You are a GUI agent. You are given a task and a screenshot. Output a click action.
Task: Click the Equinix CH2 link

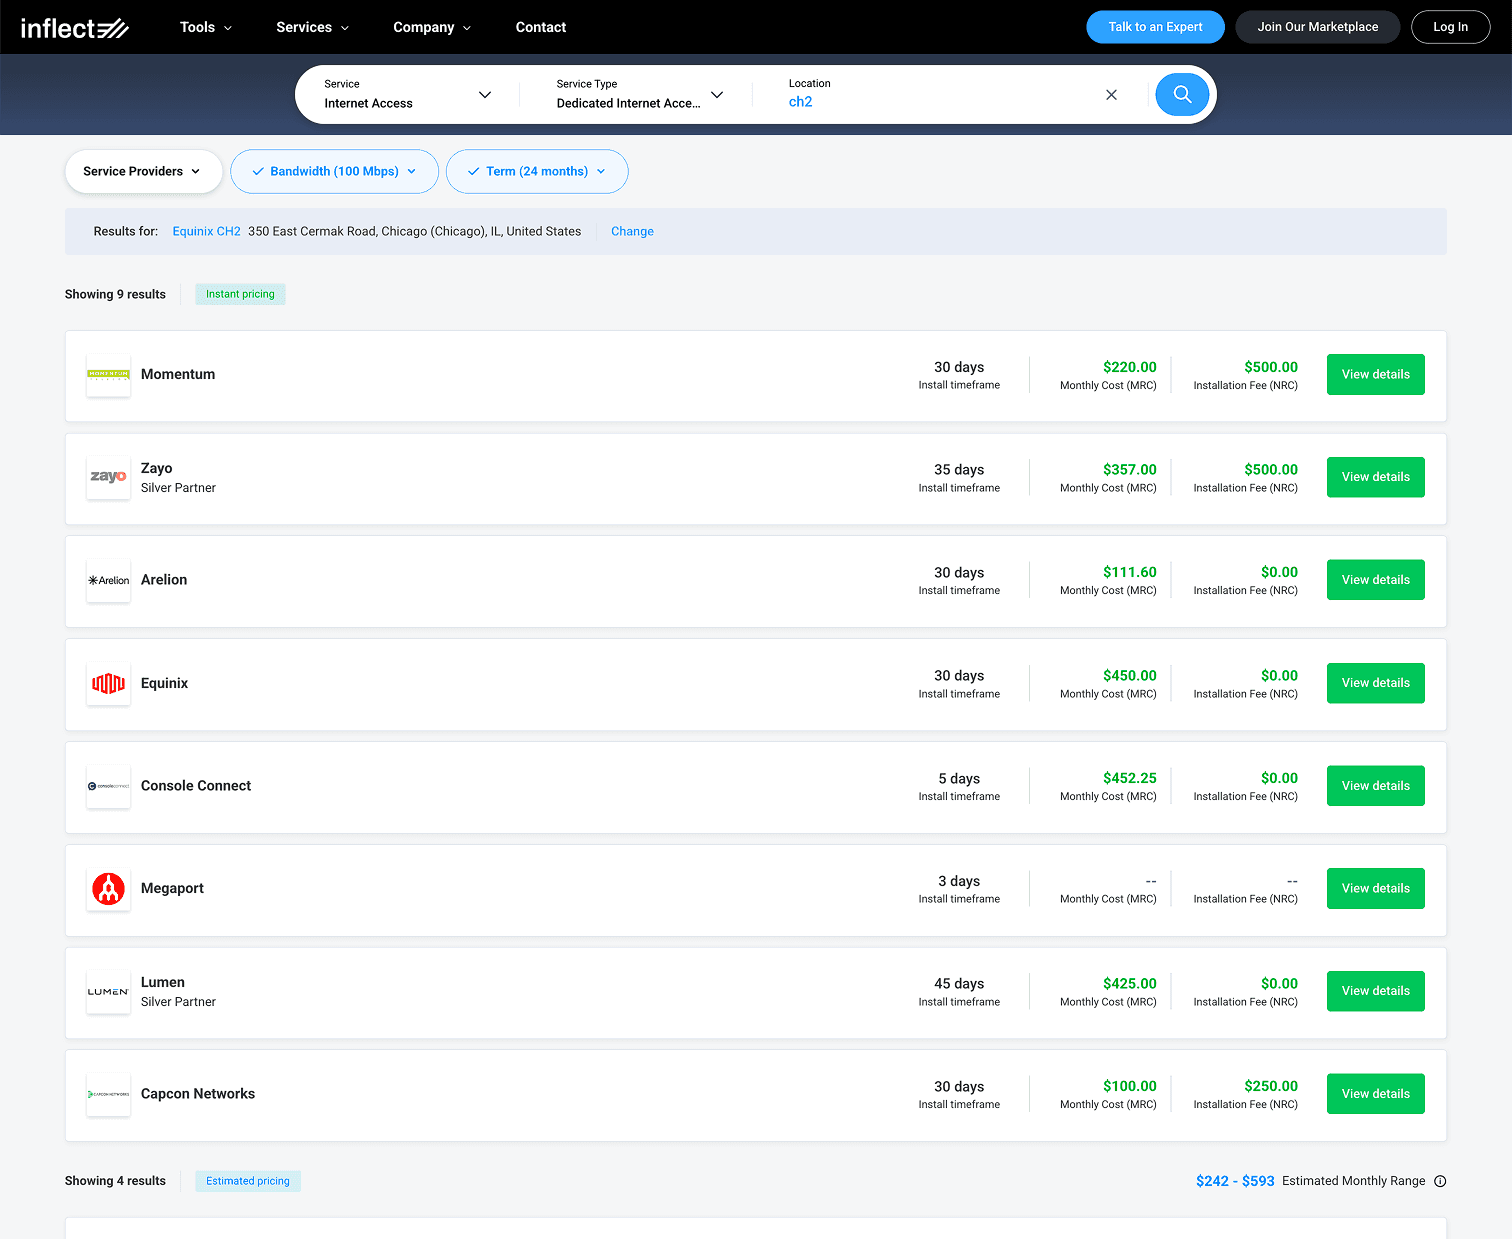[x=206, y=231]
